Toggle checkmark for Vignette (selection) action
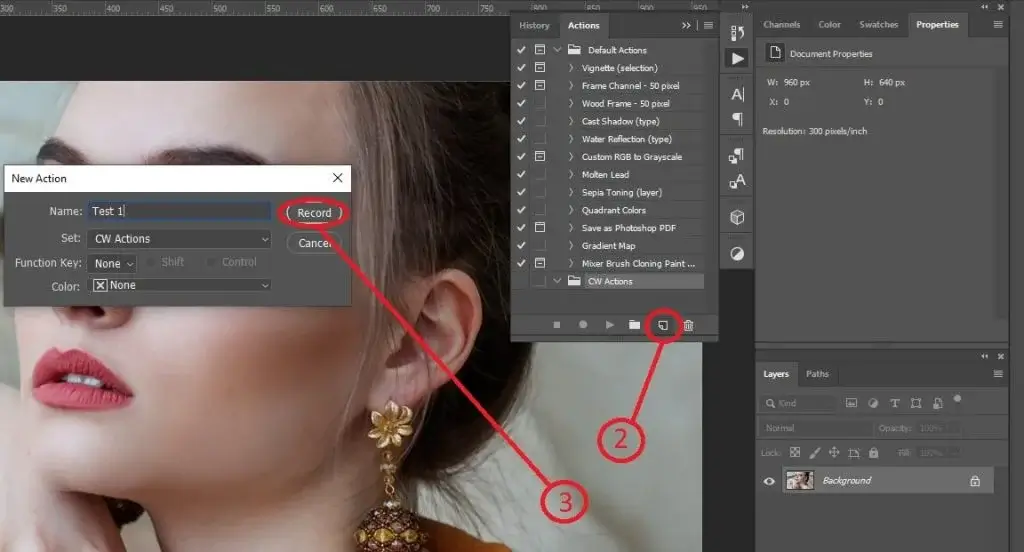Viewport: 1024px width, 552px height. click(x=521, y=67)
